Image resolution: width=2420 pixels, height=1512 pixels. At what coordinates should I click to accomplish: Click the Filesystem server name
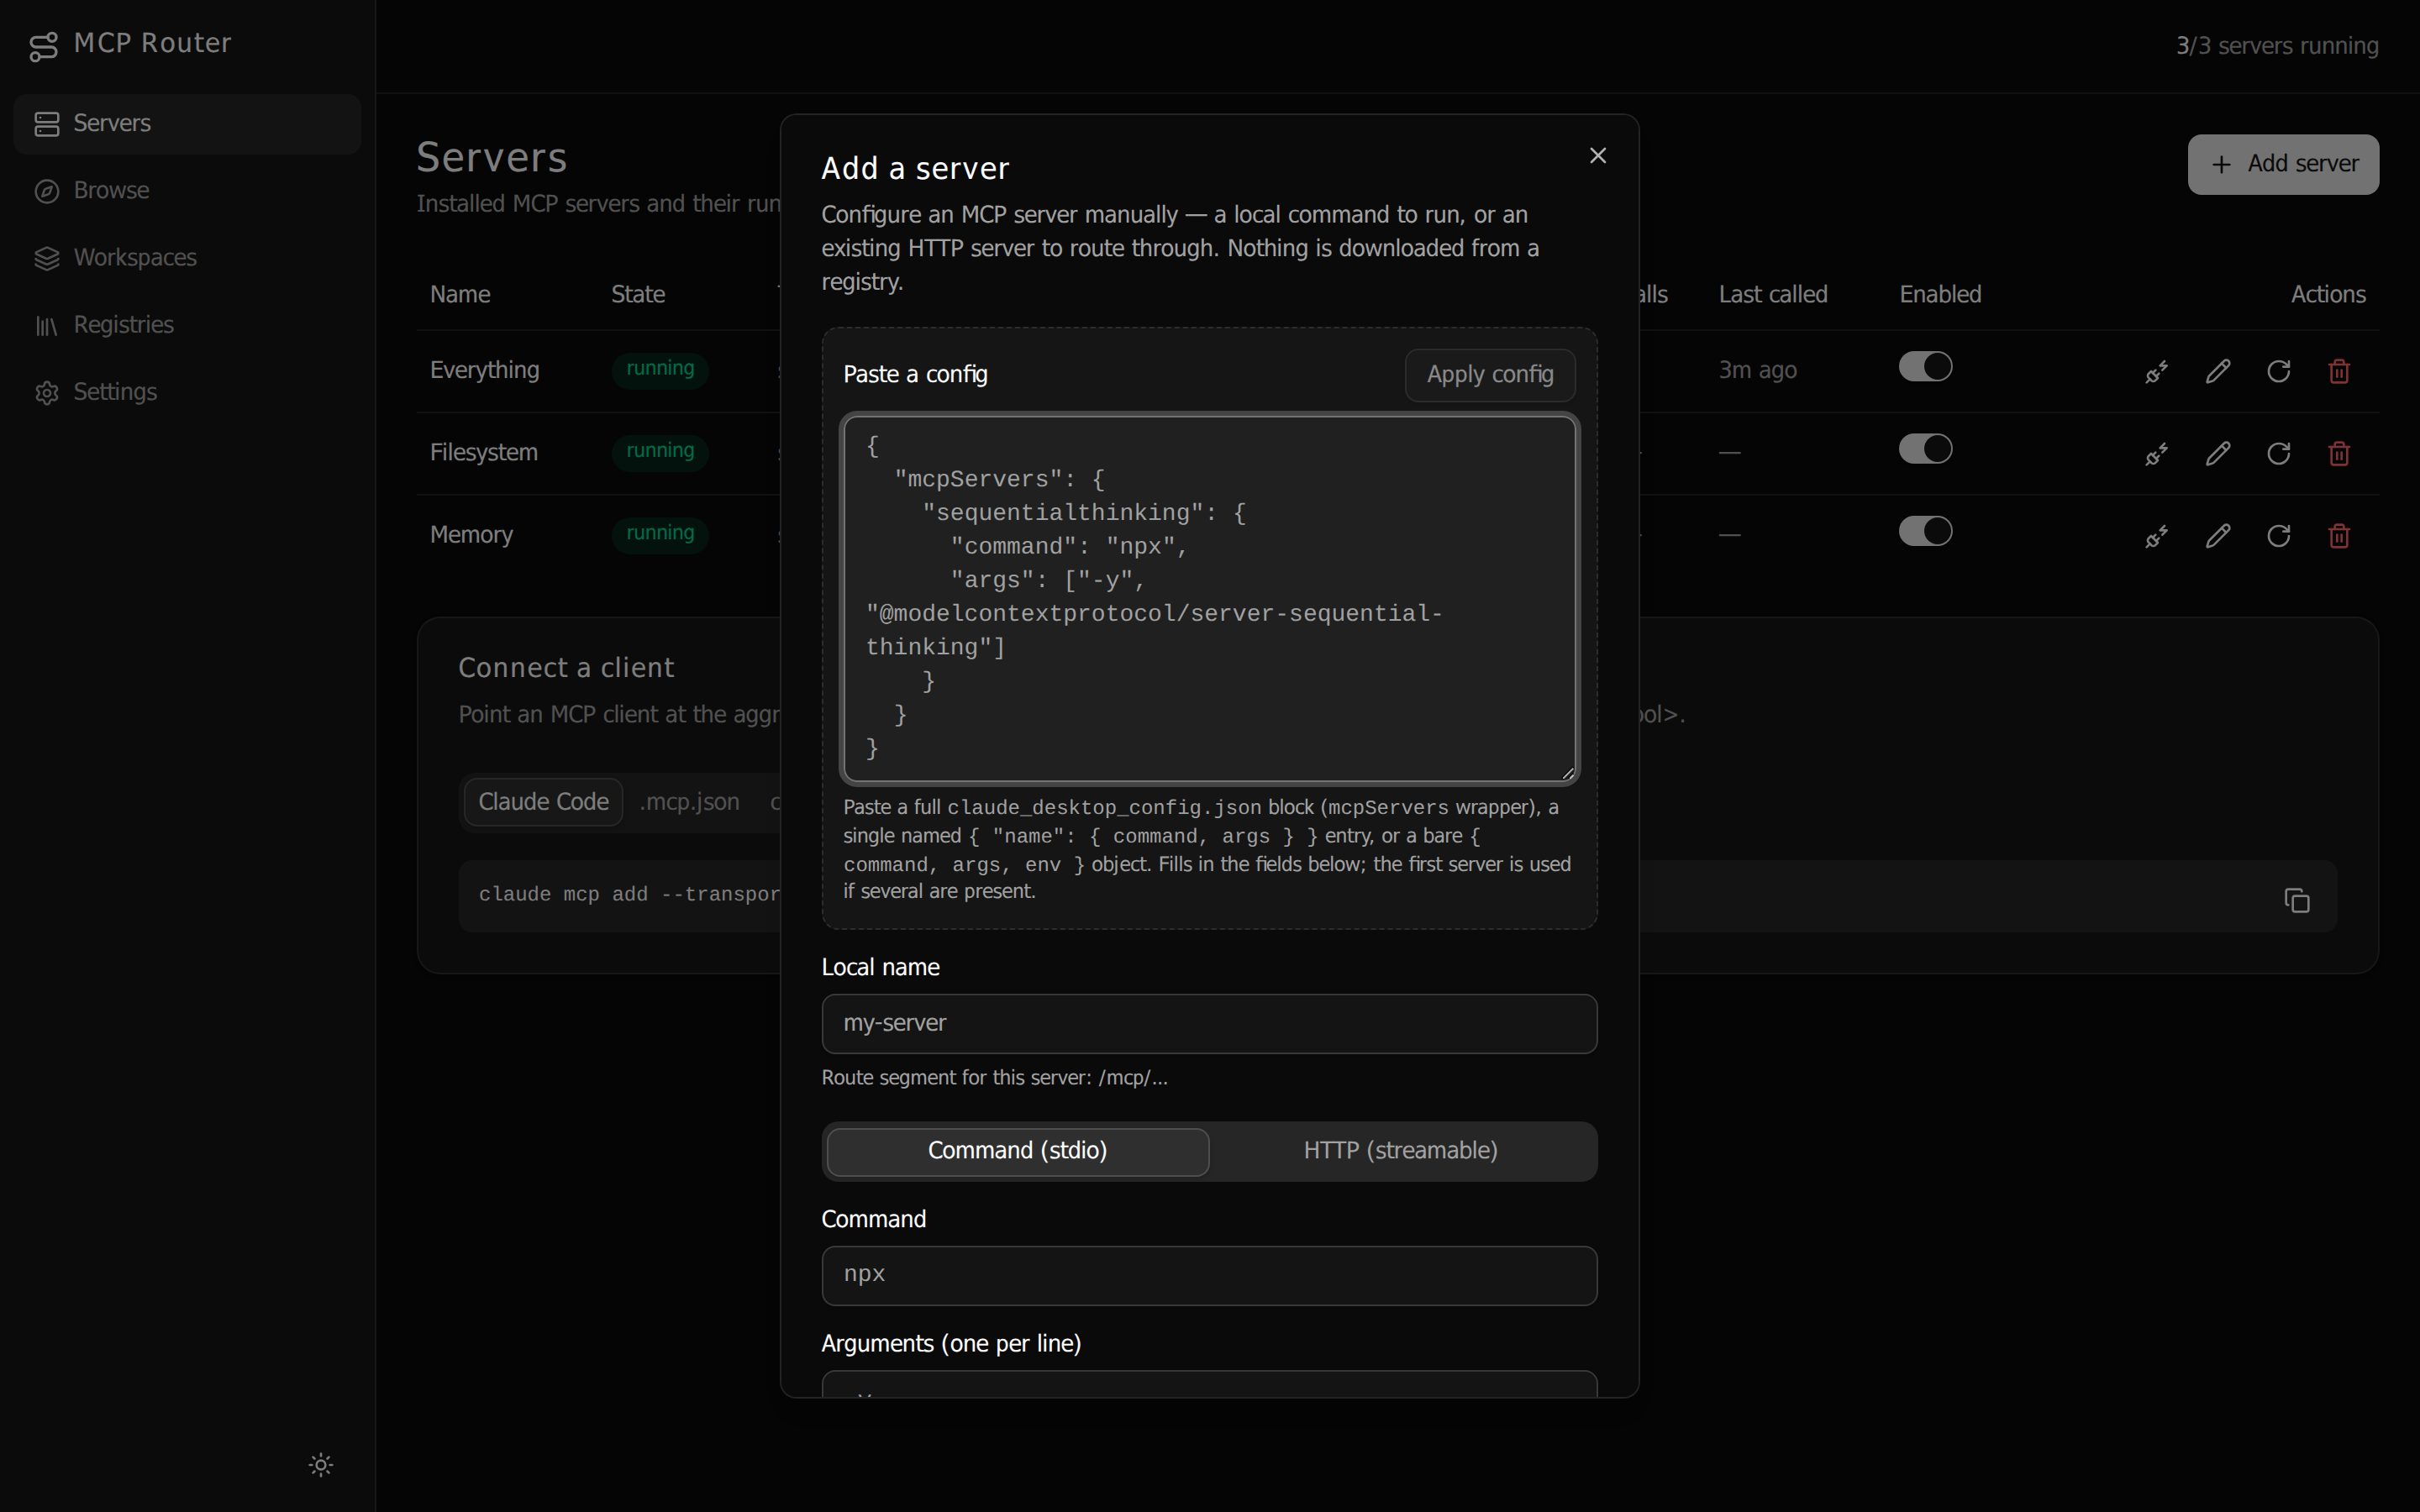click(484, 453)
